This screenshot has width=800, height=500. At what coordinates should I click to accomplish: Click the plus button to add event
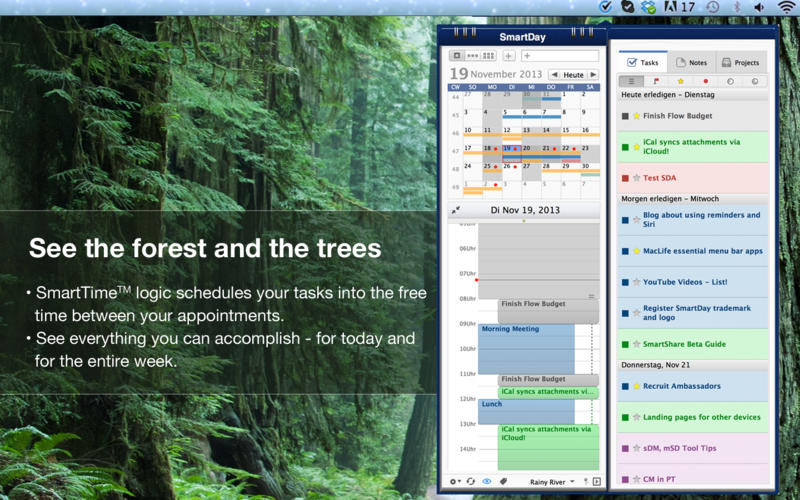509,56
